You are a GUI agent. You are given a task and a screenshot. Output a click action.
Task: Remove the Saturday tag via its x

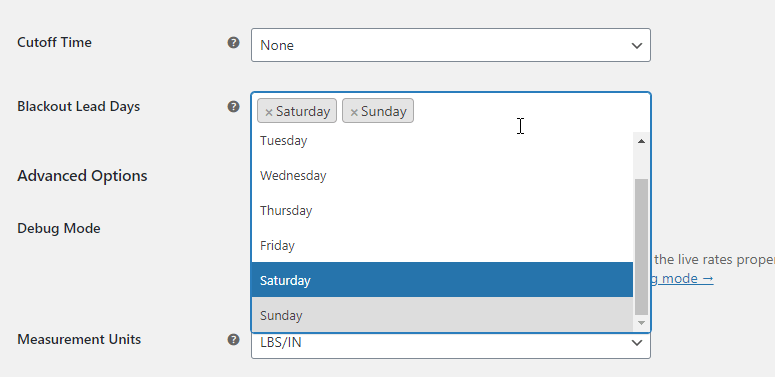[x=268, y=112]
